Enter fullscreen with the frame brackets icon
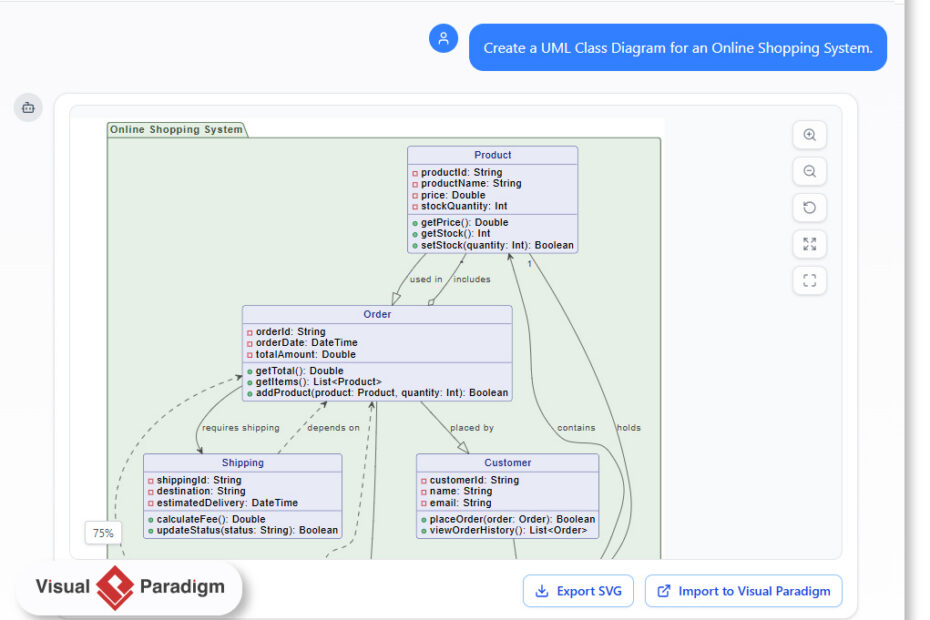The image size is (930, 620). point(809,280)
